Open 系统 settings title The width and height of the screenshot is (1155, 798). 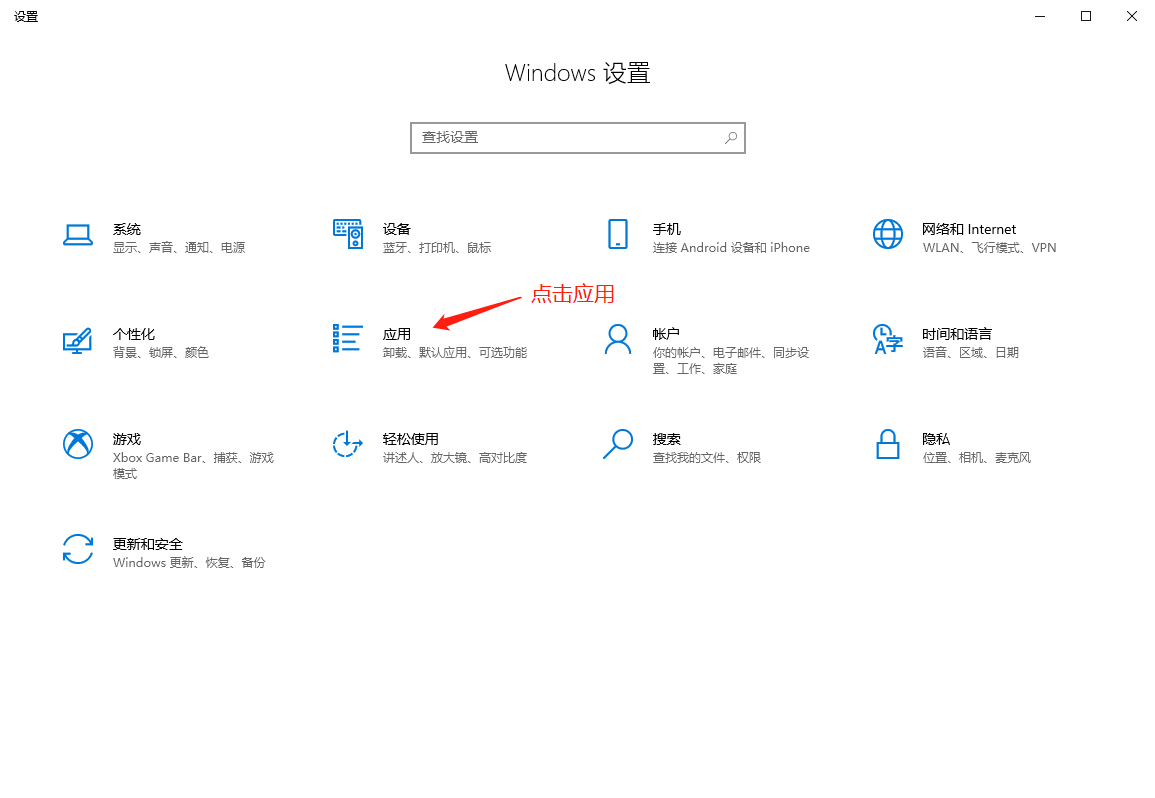[127, 229]
